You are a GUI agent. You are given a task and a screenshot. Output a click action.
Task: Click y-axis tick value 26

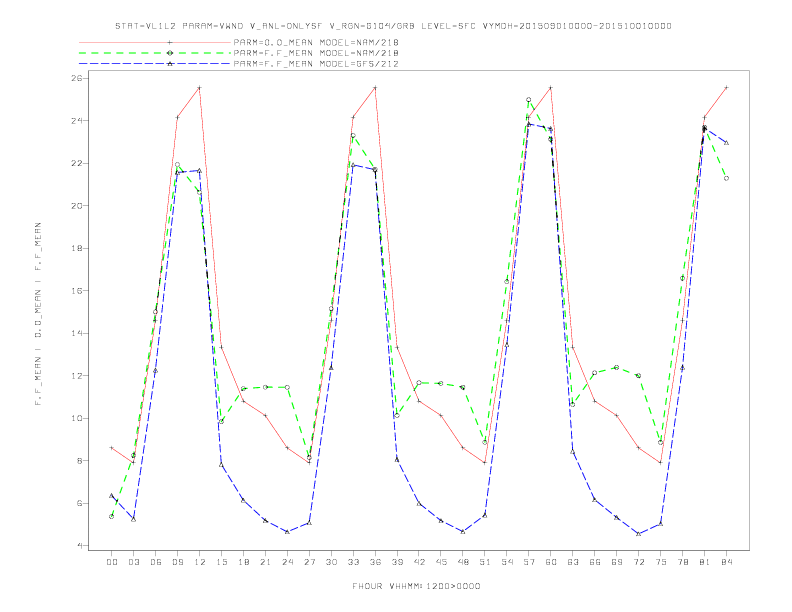click(x=77, y=78)
